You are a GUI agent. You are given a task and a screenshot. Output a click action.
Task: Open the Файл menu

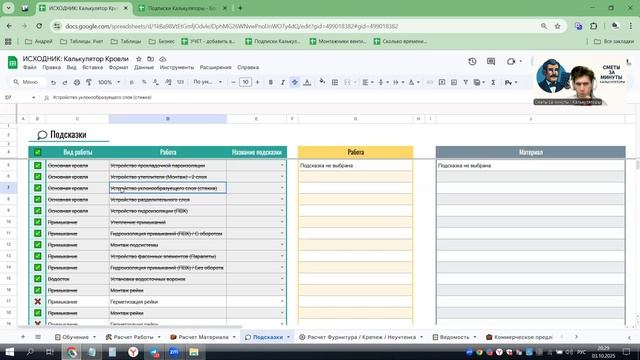click(29, 67)
